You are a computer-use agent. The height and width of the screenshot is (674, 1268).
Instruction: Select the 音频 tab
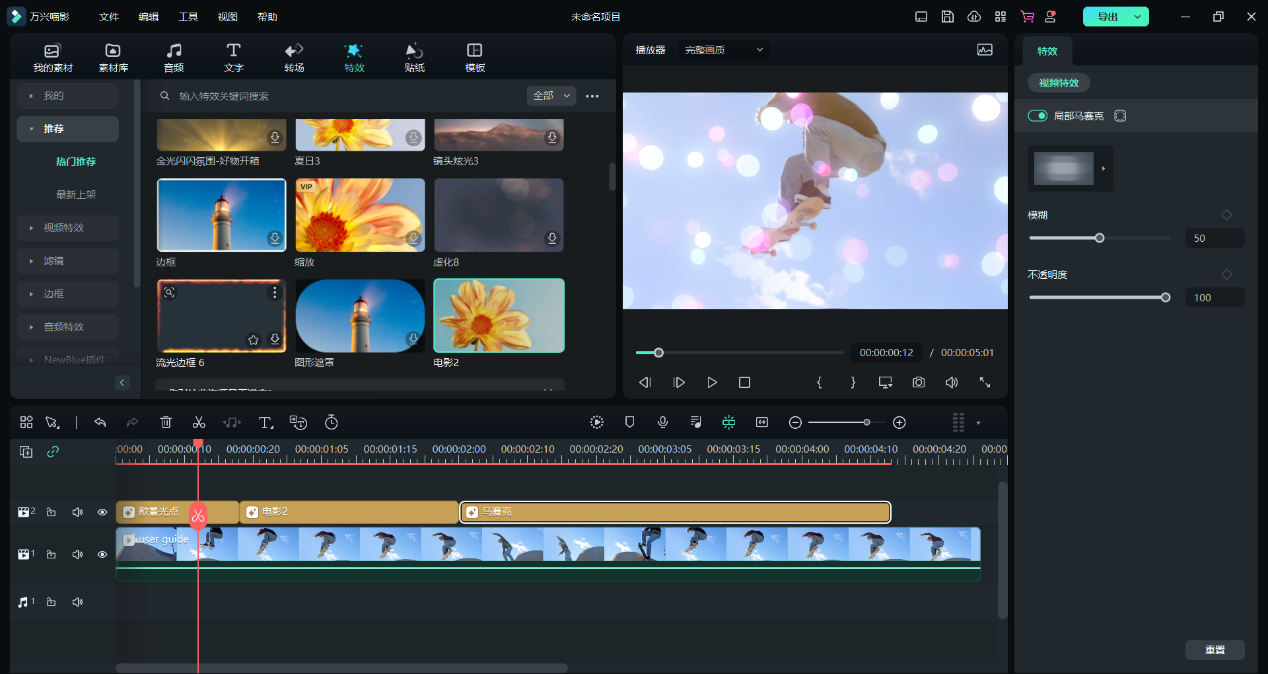tap(174, 58)
